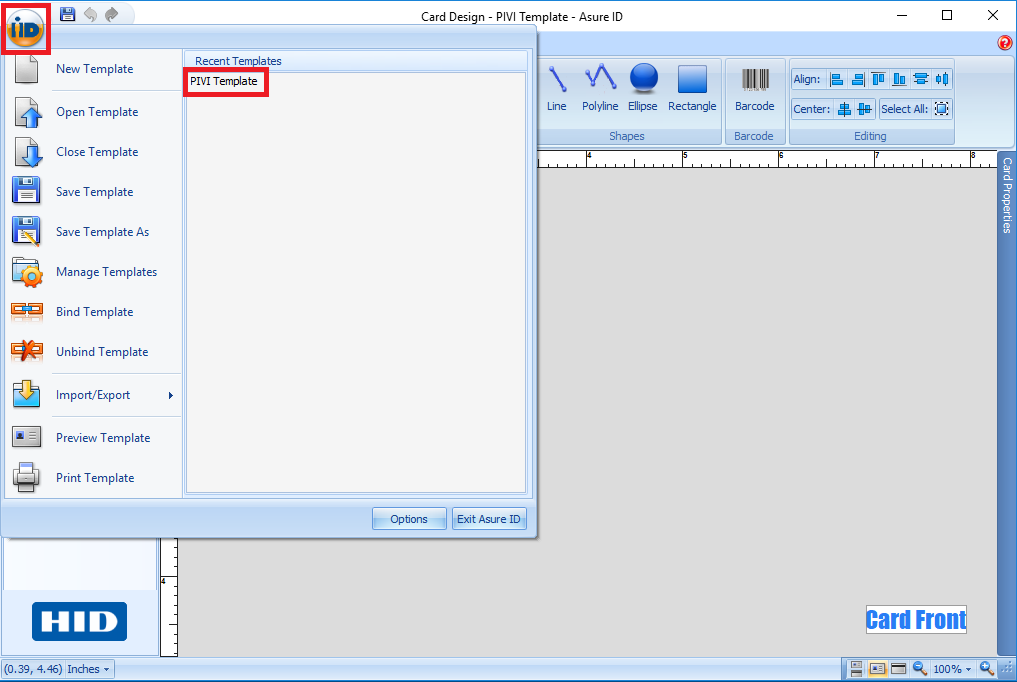Click the horizontal ruler above the canvas
This screenshot has height=682, width=1017.
(x=767, y=159)
